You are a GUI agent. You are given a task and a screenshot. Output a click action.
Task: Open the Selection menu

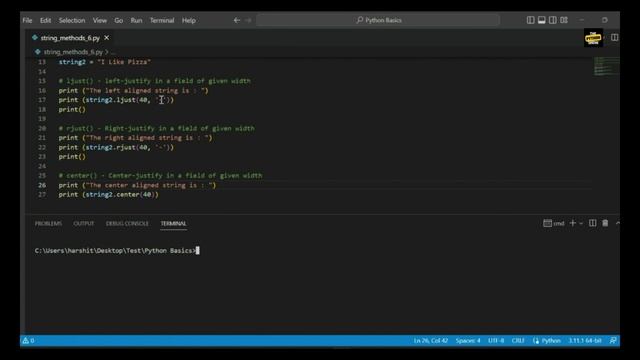[72, 20]
